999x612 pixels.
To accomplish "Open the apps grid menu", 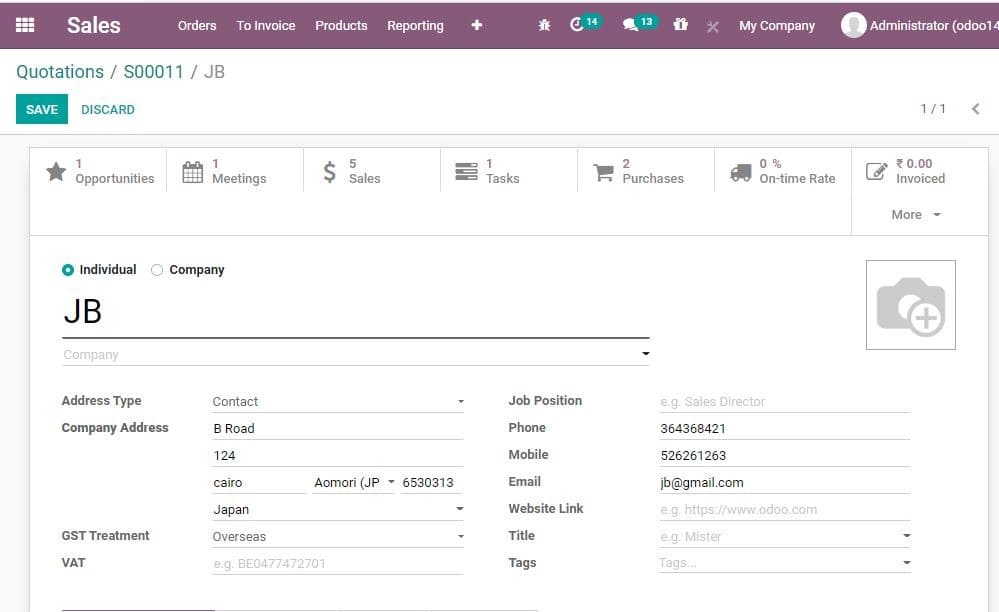I will coord(26,25).
